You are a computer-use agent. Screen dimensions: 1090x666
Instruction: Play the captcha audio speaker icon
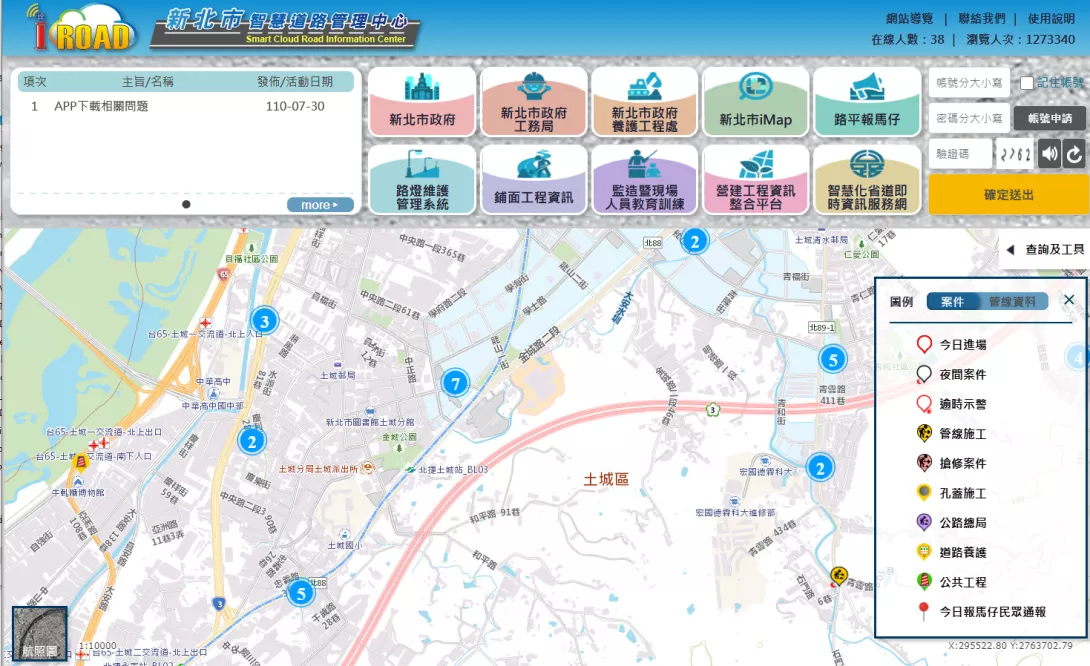1049,154
